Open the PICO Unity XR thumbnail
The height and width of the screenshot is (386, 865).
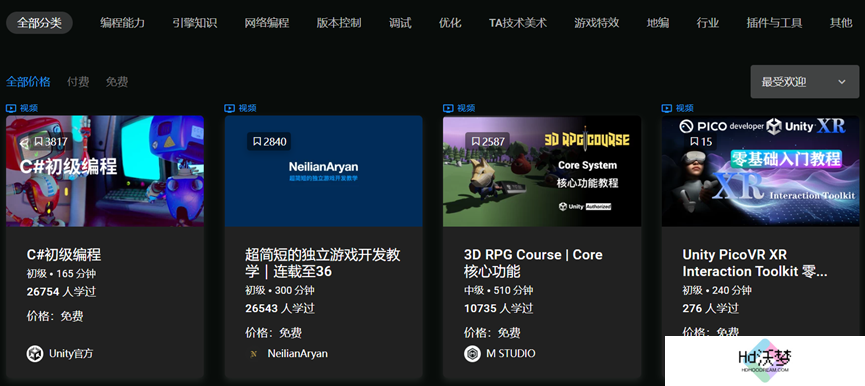pos(761,171)
